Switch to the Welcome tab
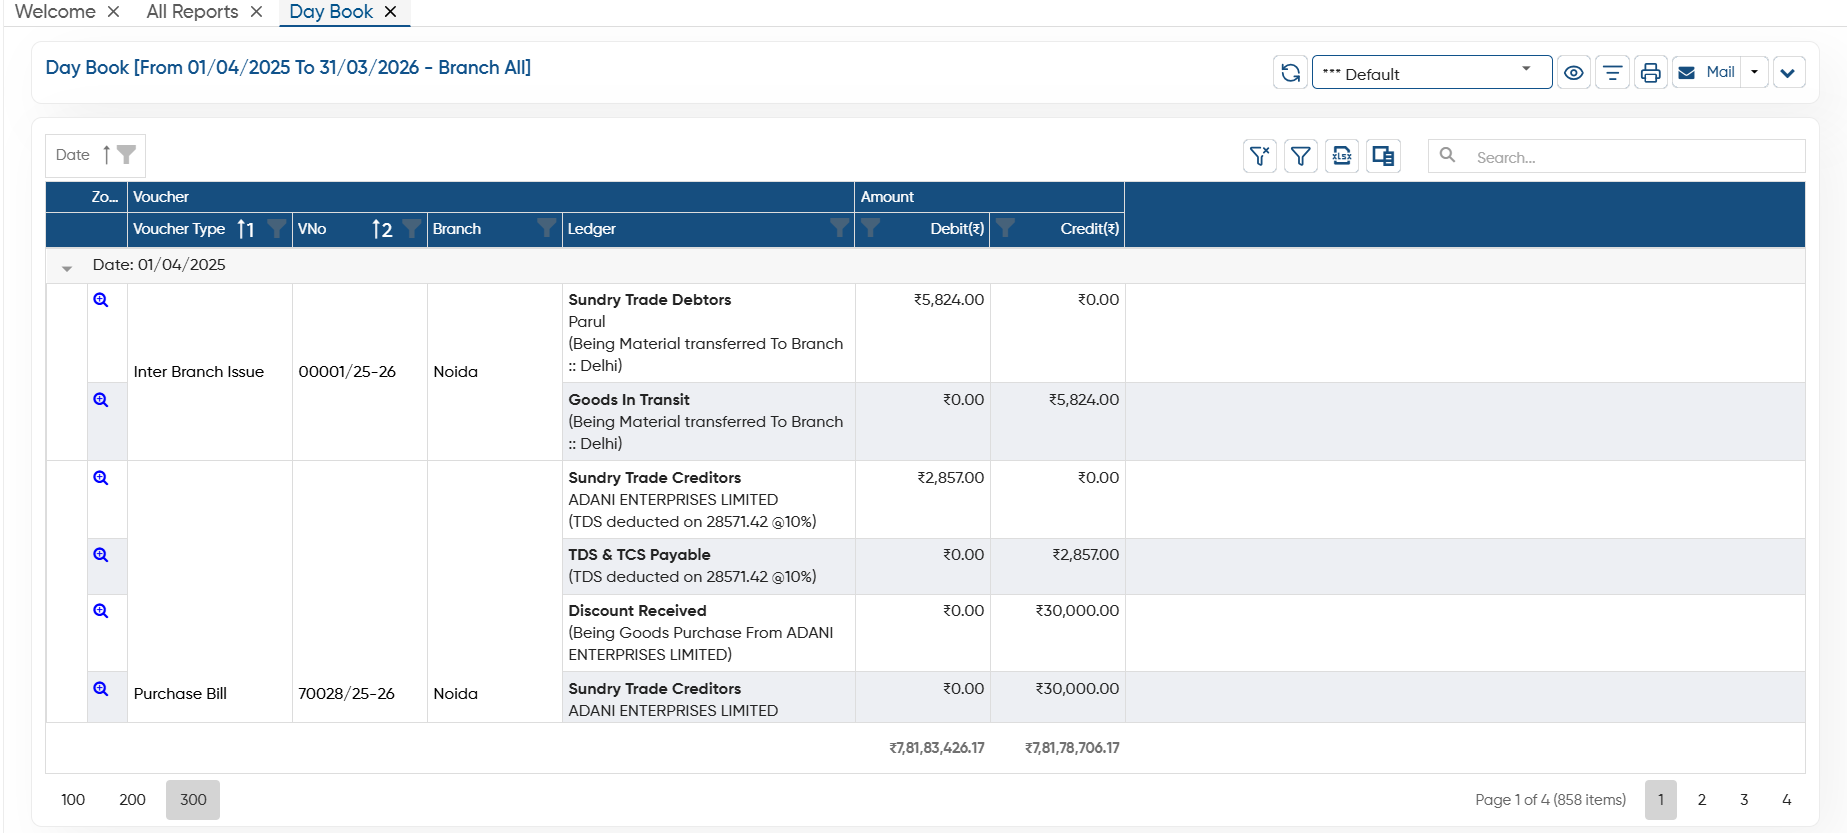Screen dimensions: 1847x833 55,12
